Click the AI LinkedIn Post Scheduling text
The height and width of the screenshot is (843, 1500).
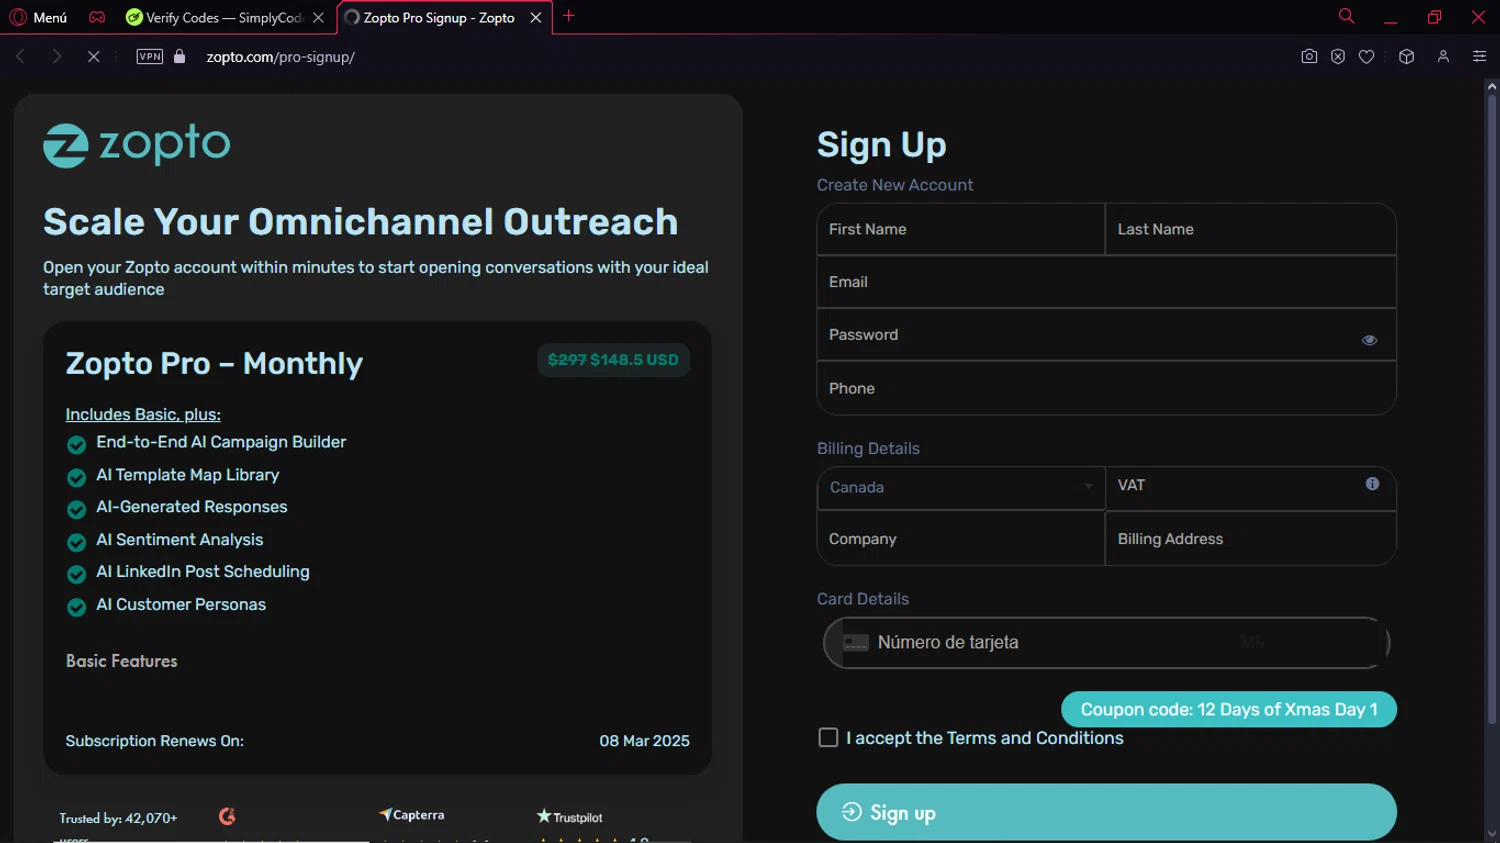click(203, 572)
